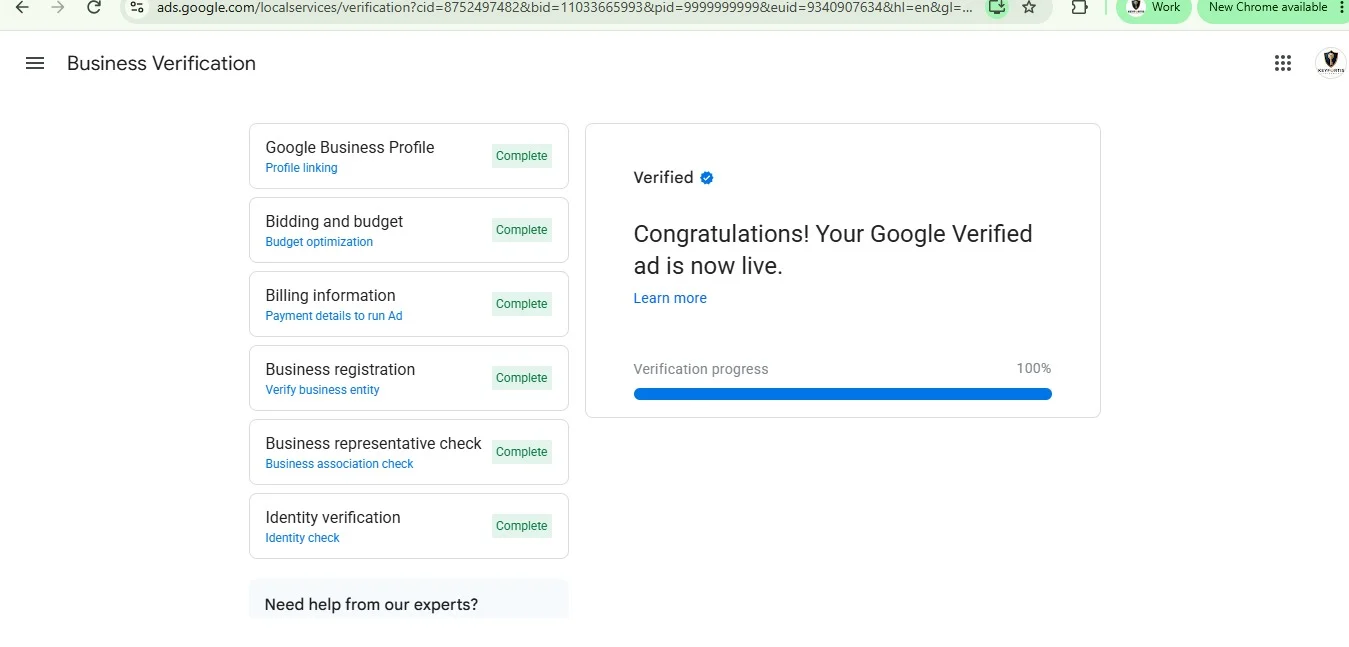Click the 100% progress value

pos(1034,369)
